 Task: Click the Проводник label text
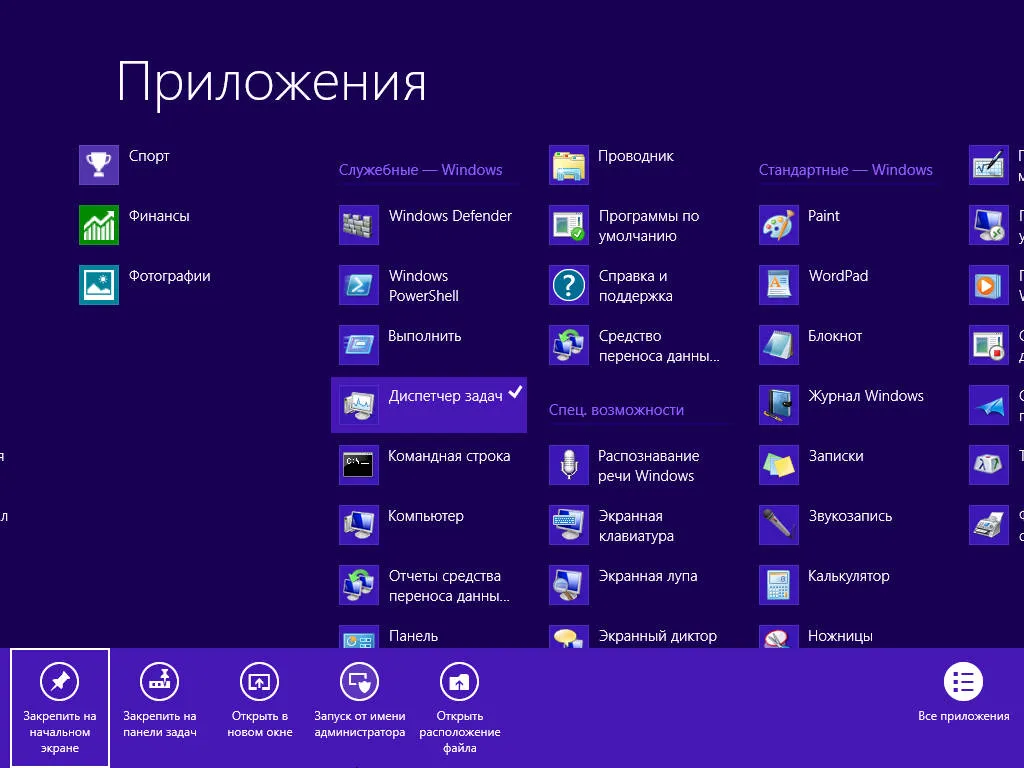pos(635,156)
